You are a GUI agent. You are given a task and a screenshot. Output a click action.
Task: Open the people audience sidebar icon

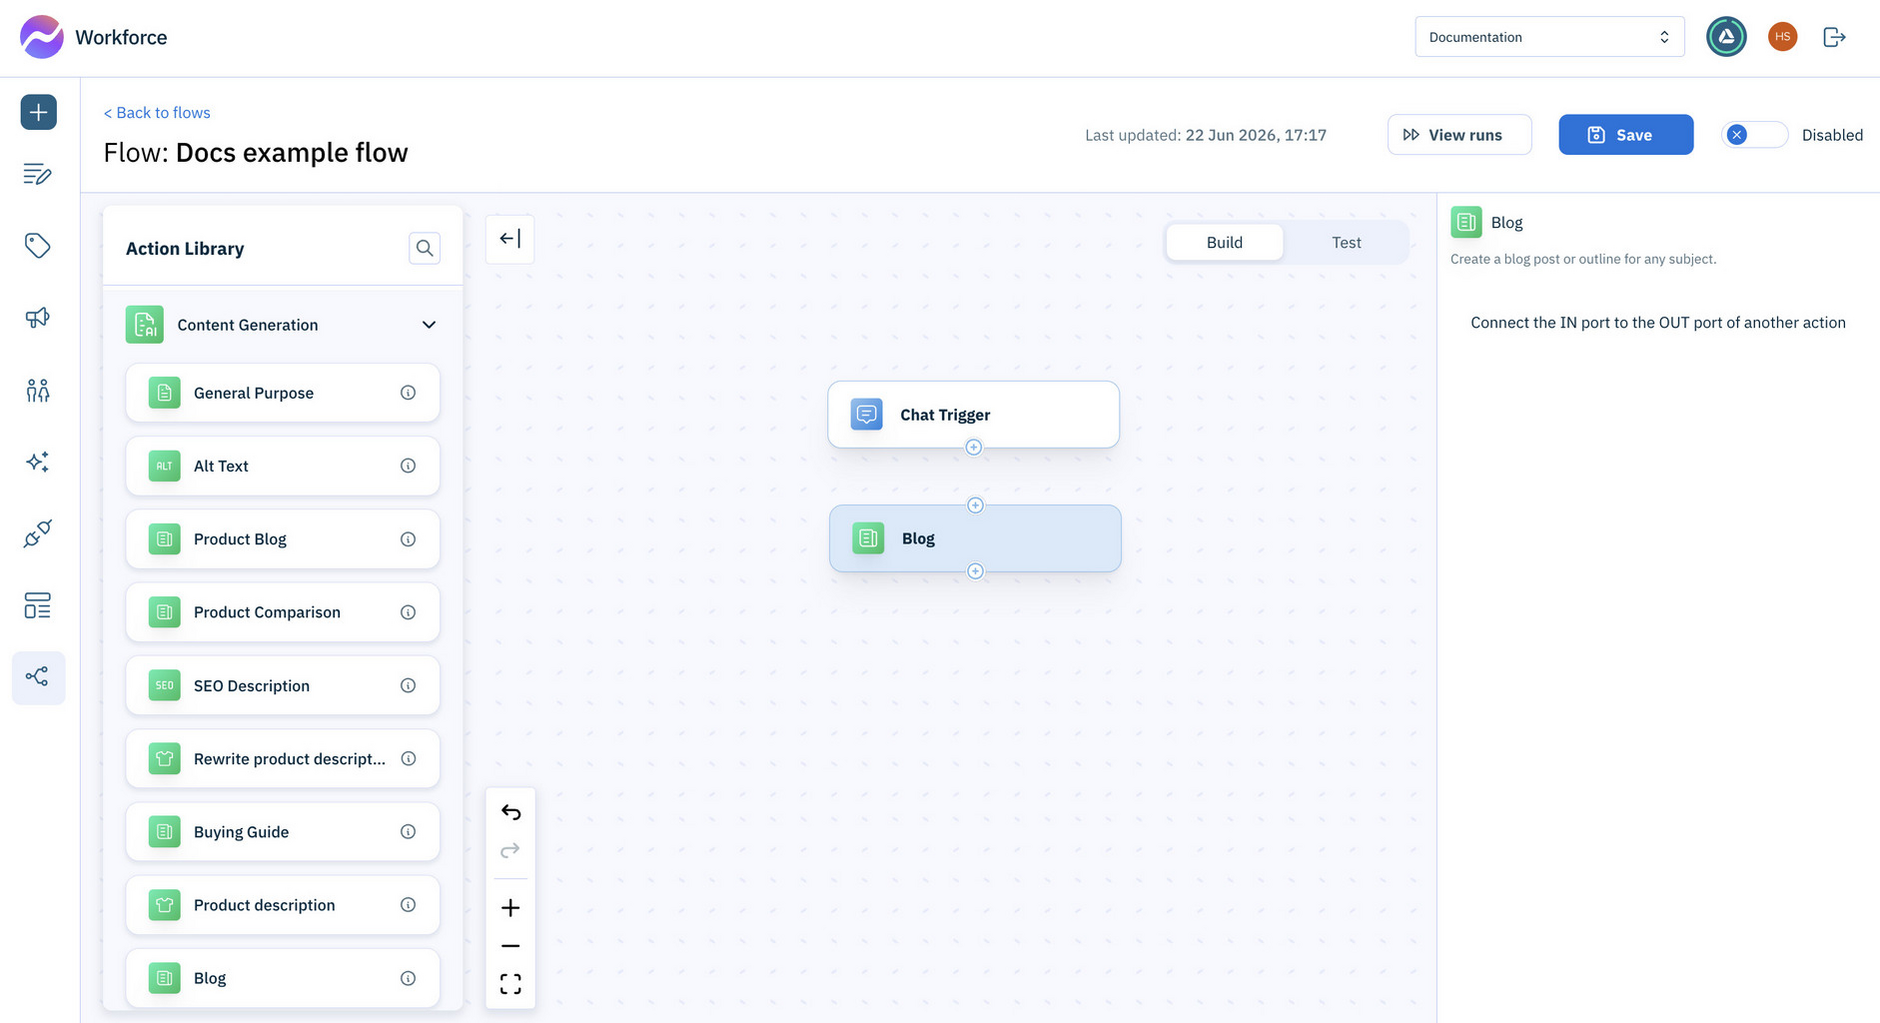[38, 390]
